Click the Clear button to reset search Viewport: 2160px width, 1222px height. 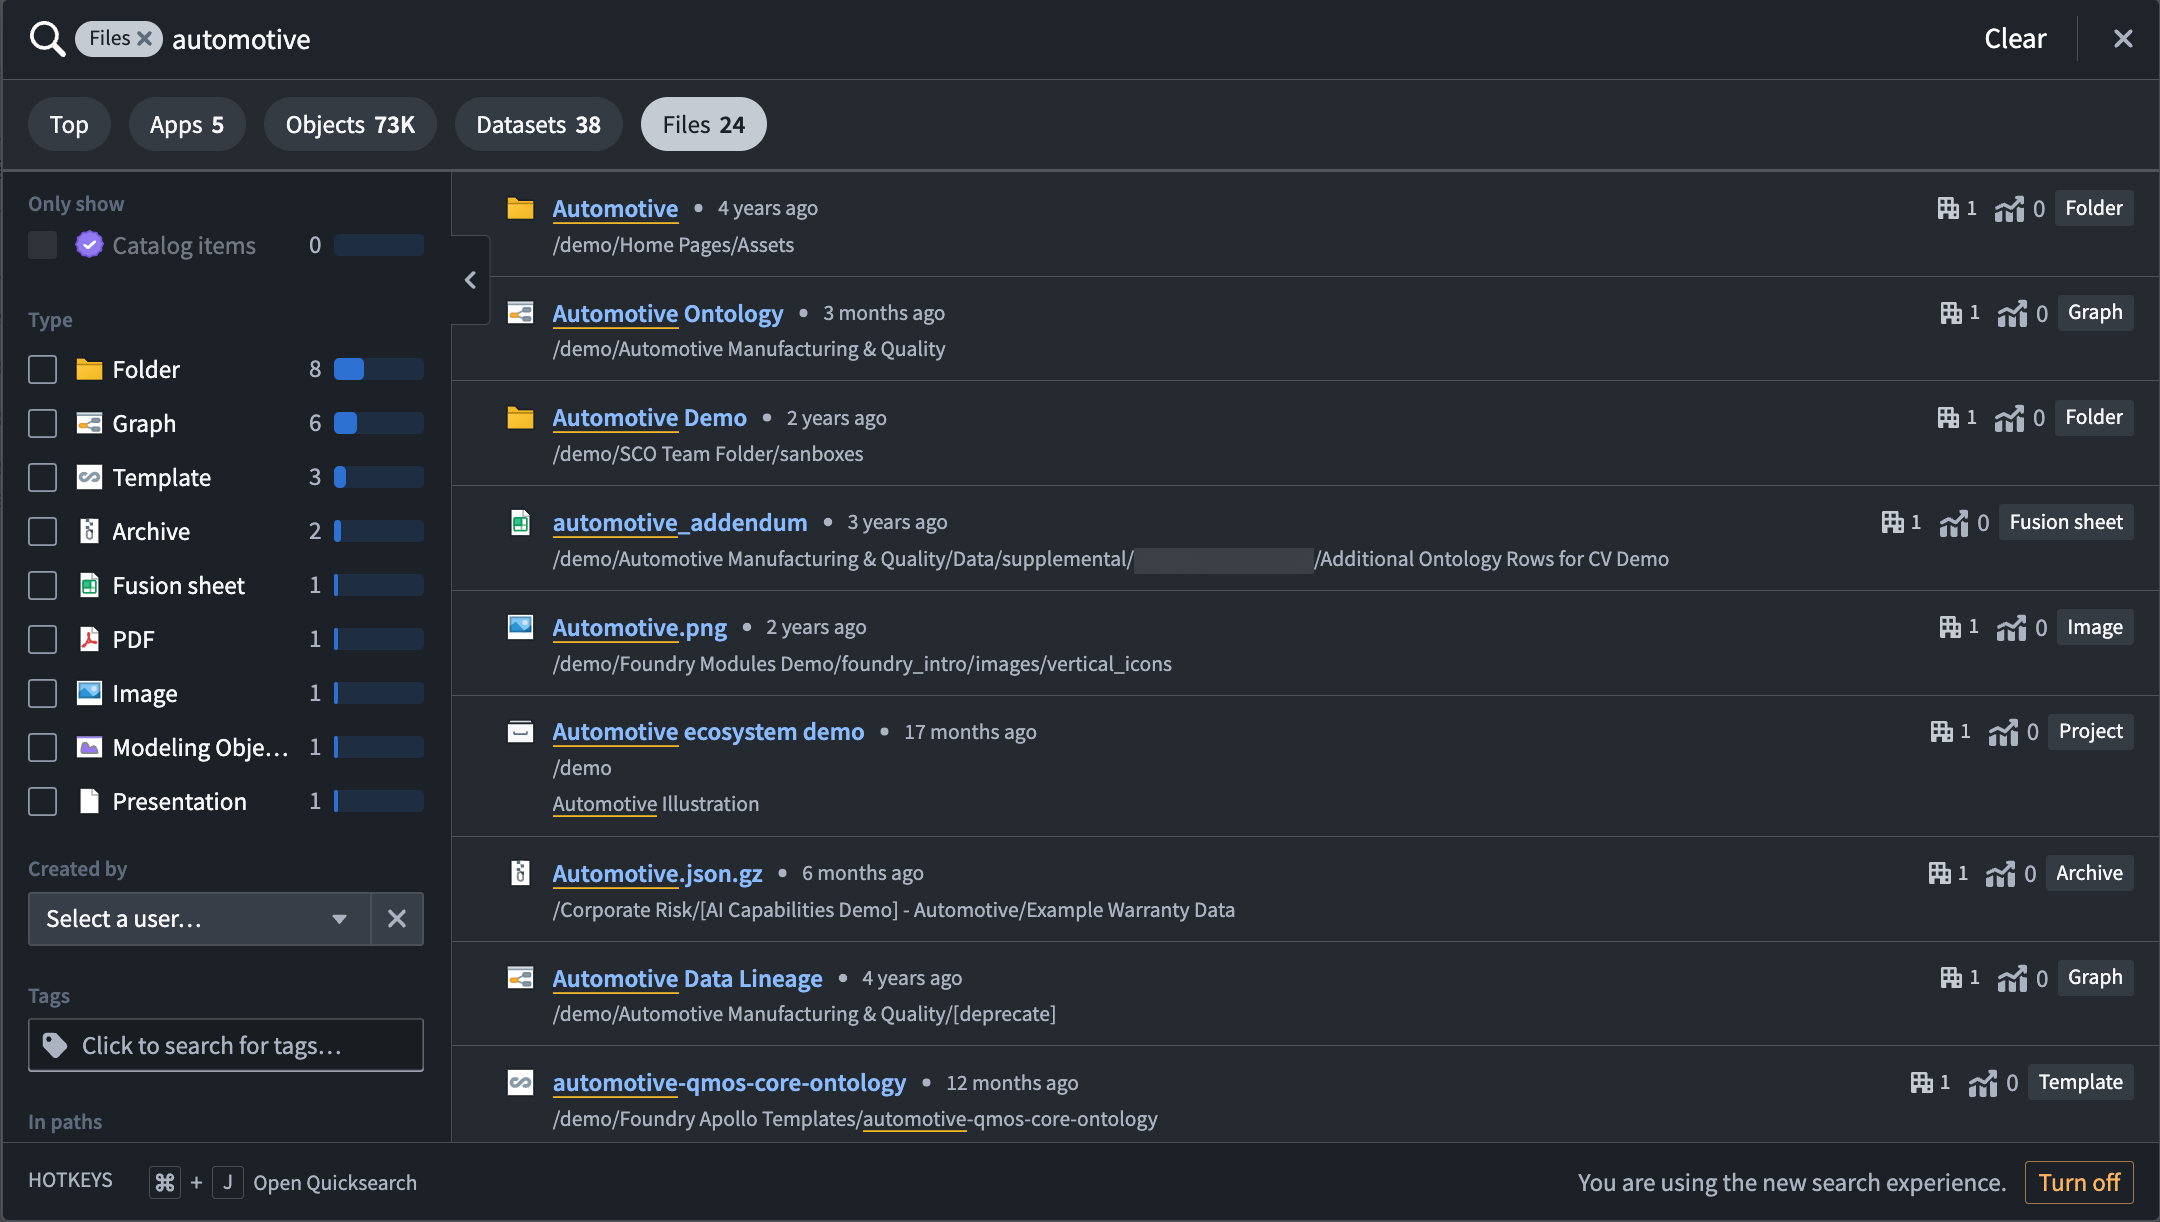[2013, 37]
